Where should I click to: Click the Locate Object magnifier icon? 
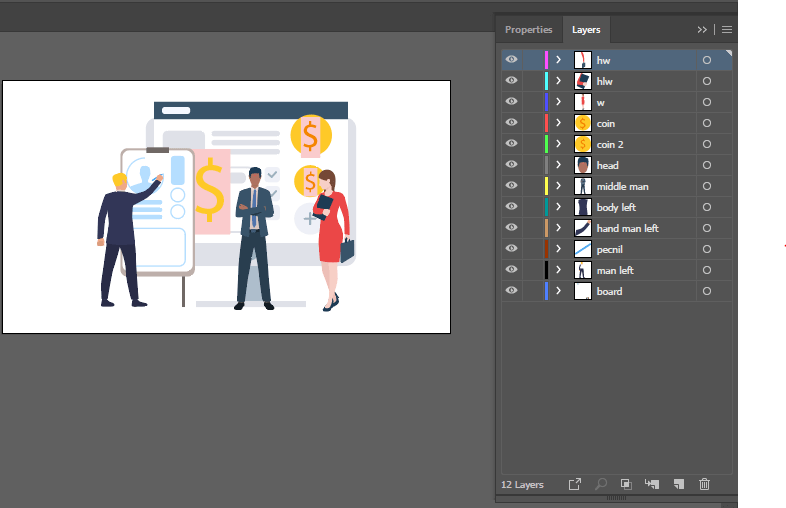coord(601,484)
